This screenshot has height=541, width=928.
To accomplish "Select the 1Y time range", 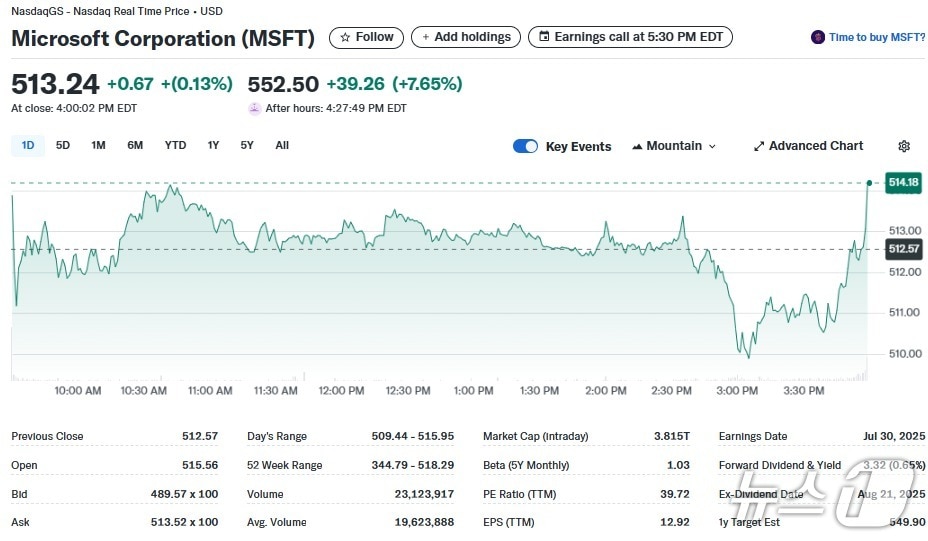I will coord(213,145).
